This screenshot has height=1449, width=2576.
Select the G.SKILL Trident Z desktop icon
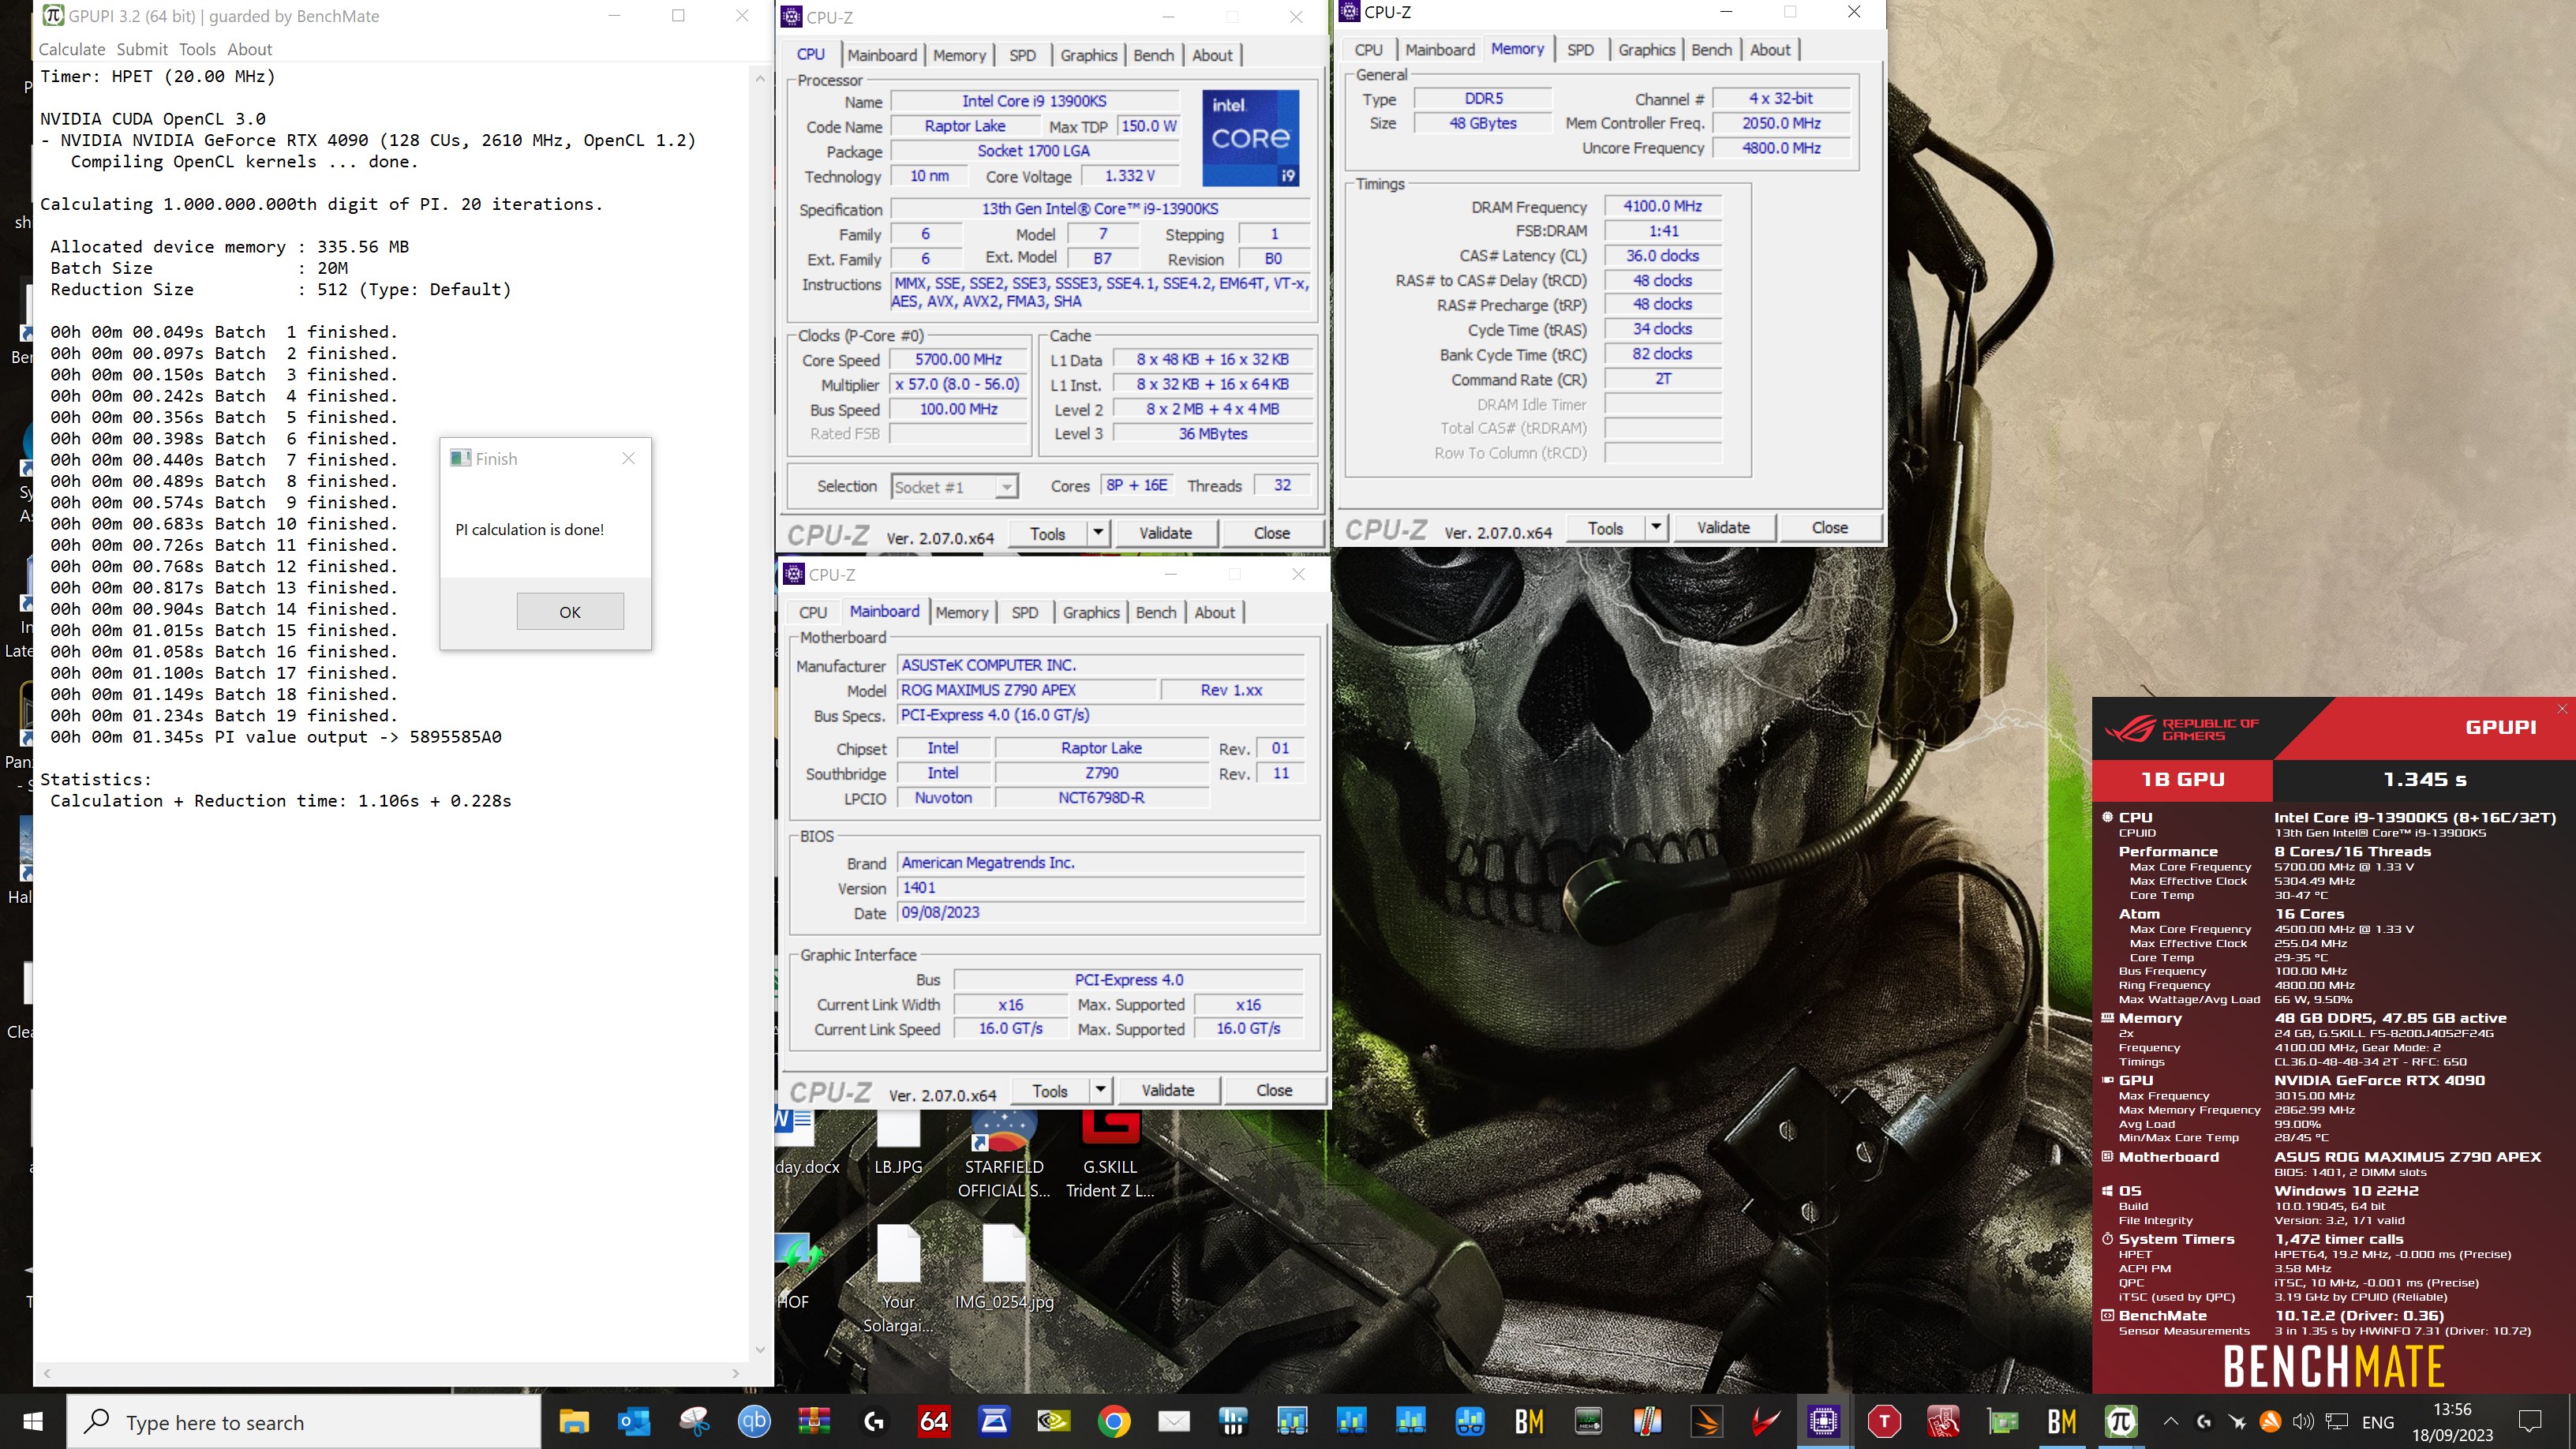1110,1155
